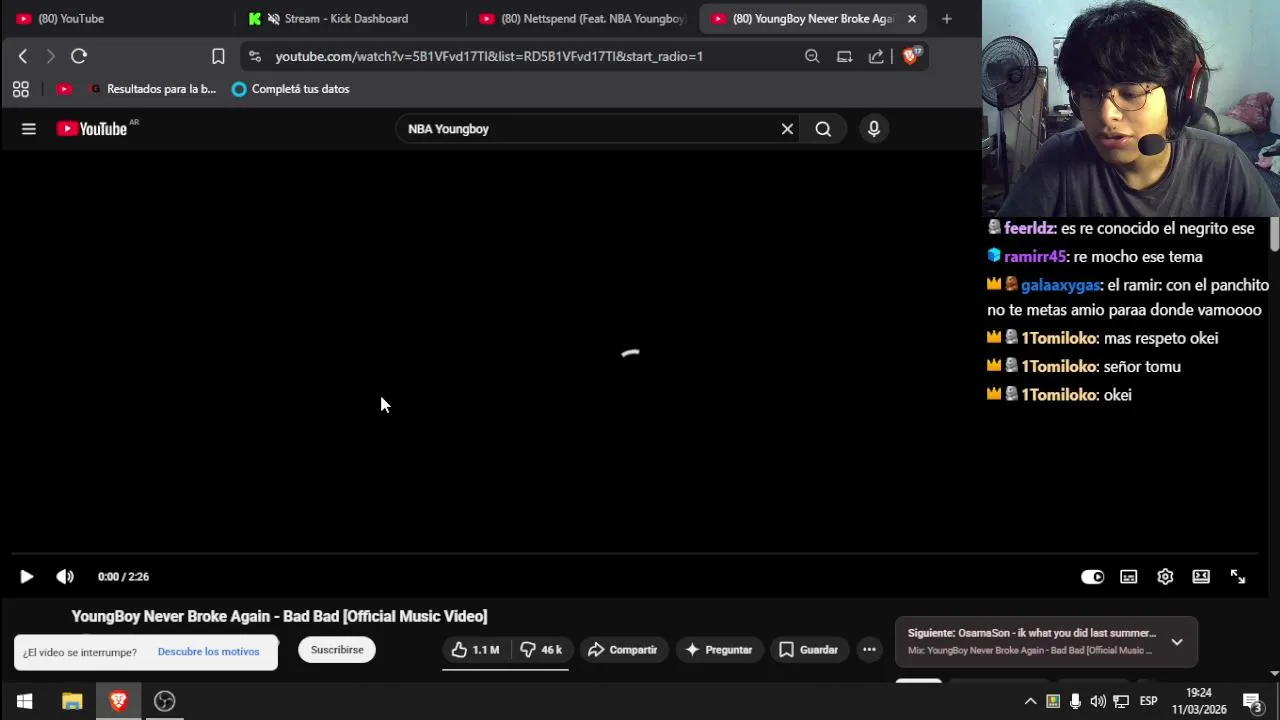The height and width of the screenshot is (720, 1280).
Task: Click the microphone tray icon
Action: coord(1075,701)
